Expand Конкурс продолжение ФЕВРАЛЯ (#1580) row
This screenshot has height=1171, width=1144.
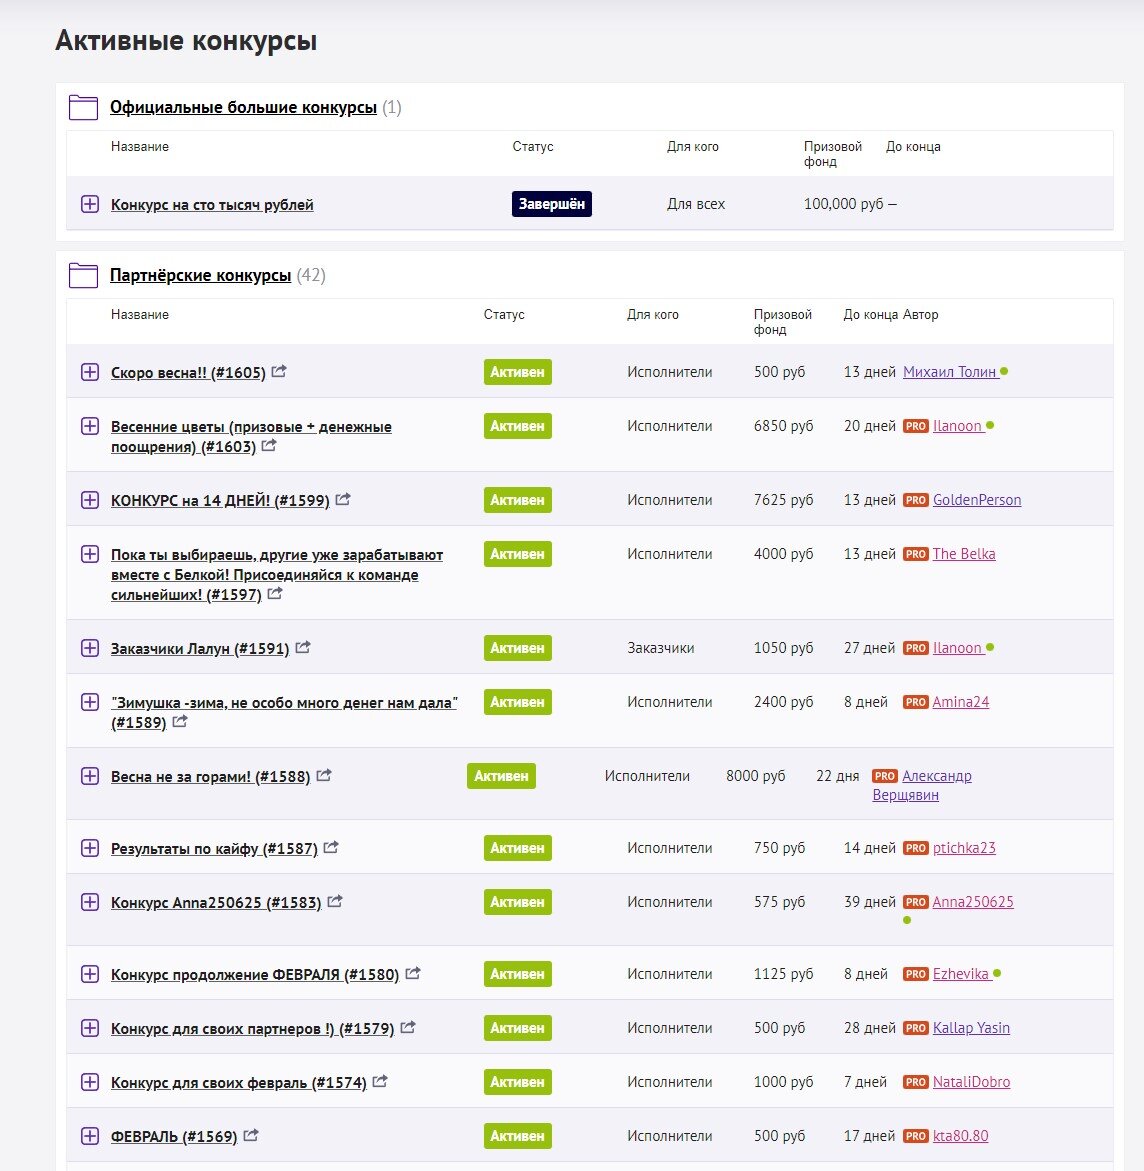(90, 974)
